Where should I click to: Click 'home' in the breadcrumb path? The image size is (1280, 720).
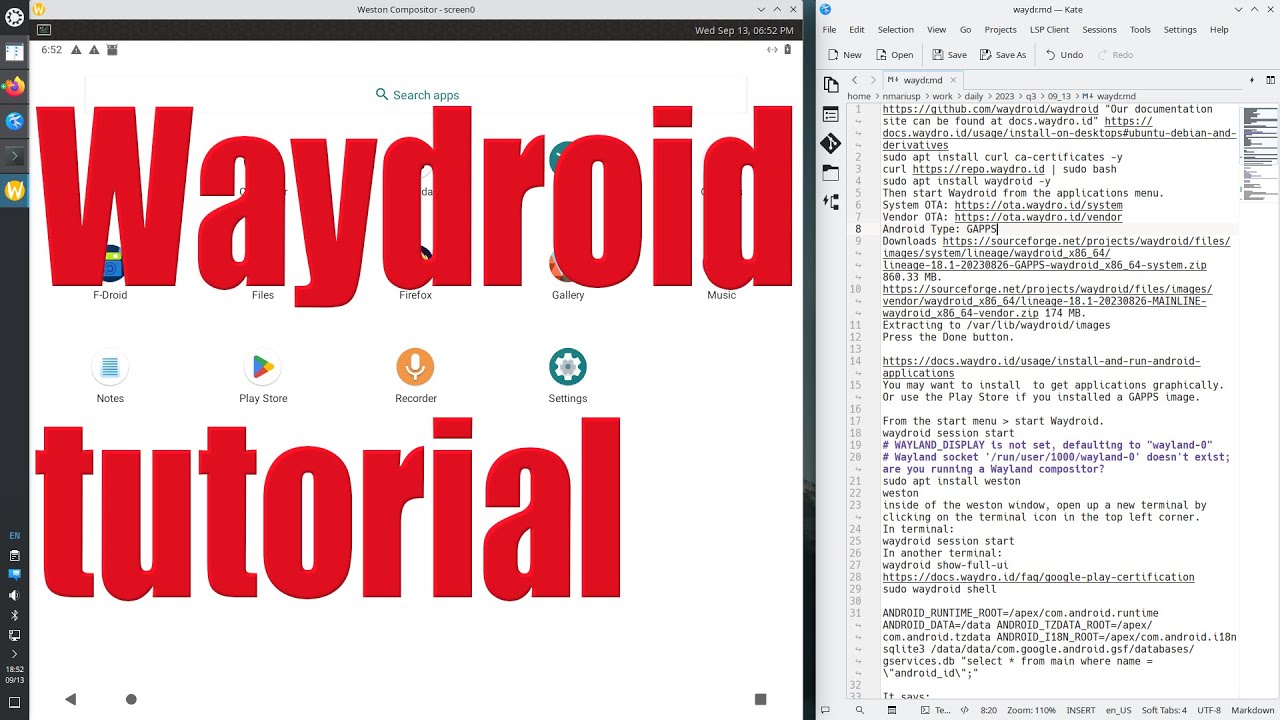(858, 97)
